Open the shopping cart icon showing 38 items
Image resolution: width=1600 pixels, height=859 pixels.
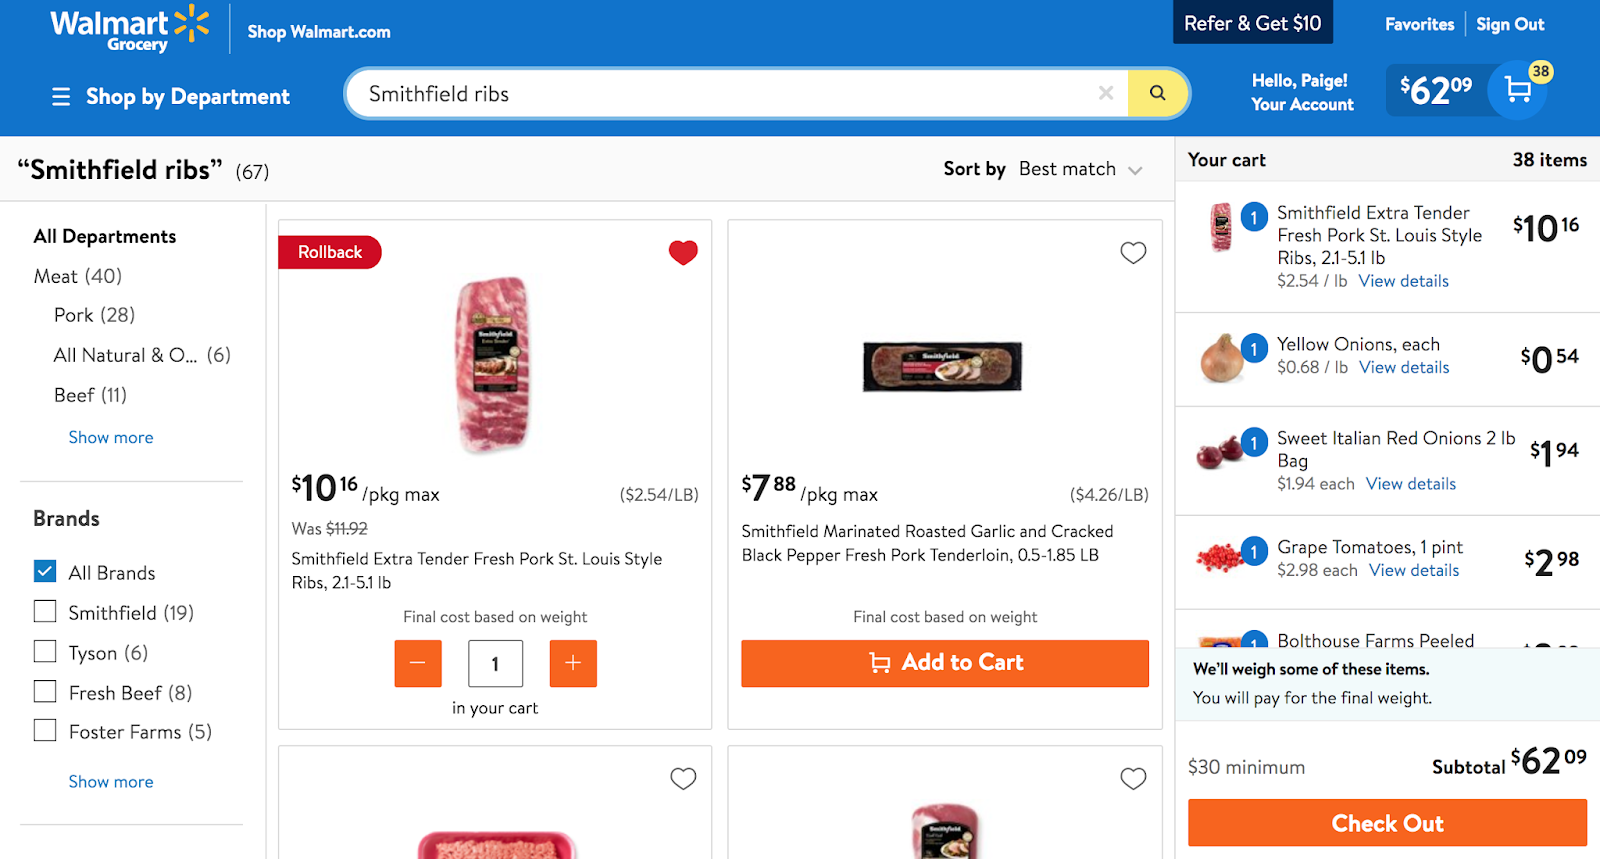pos(1518,90)
